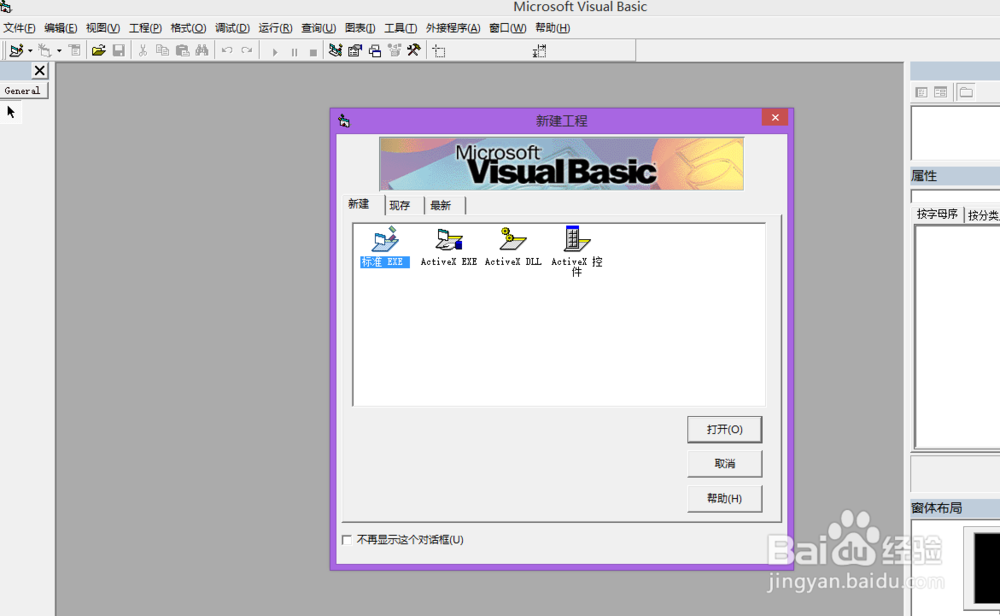
Task: Open the 查询(U) menu
Action: (x=318, y=28)
